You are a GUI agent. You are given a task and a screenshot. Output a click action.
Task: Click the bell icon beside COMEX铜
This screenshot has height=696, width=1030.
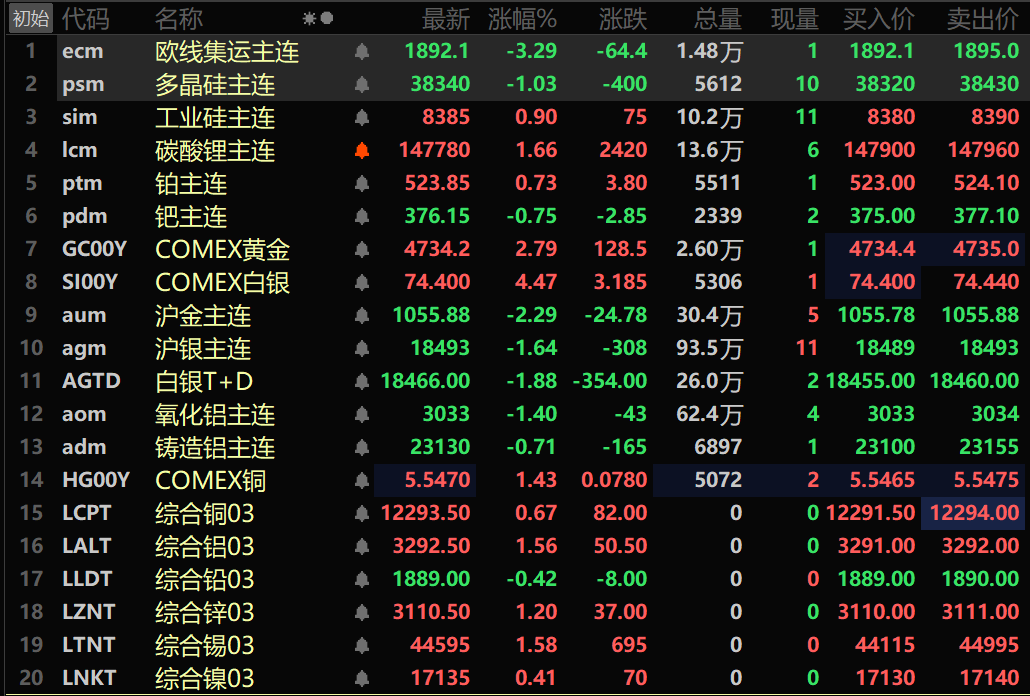pos(361,480)
